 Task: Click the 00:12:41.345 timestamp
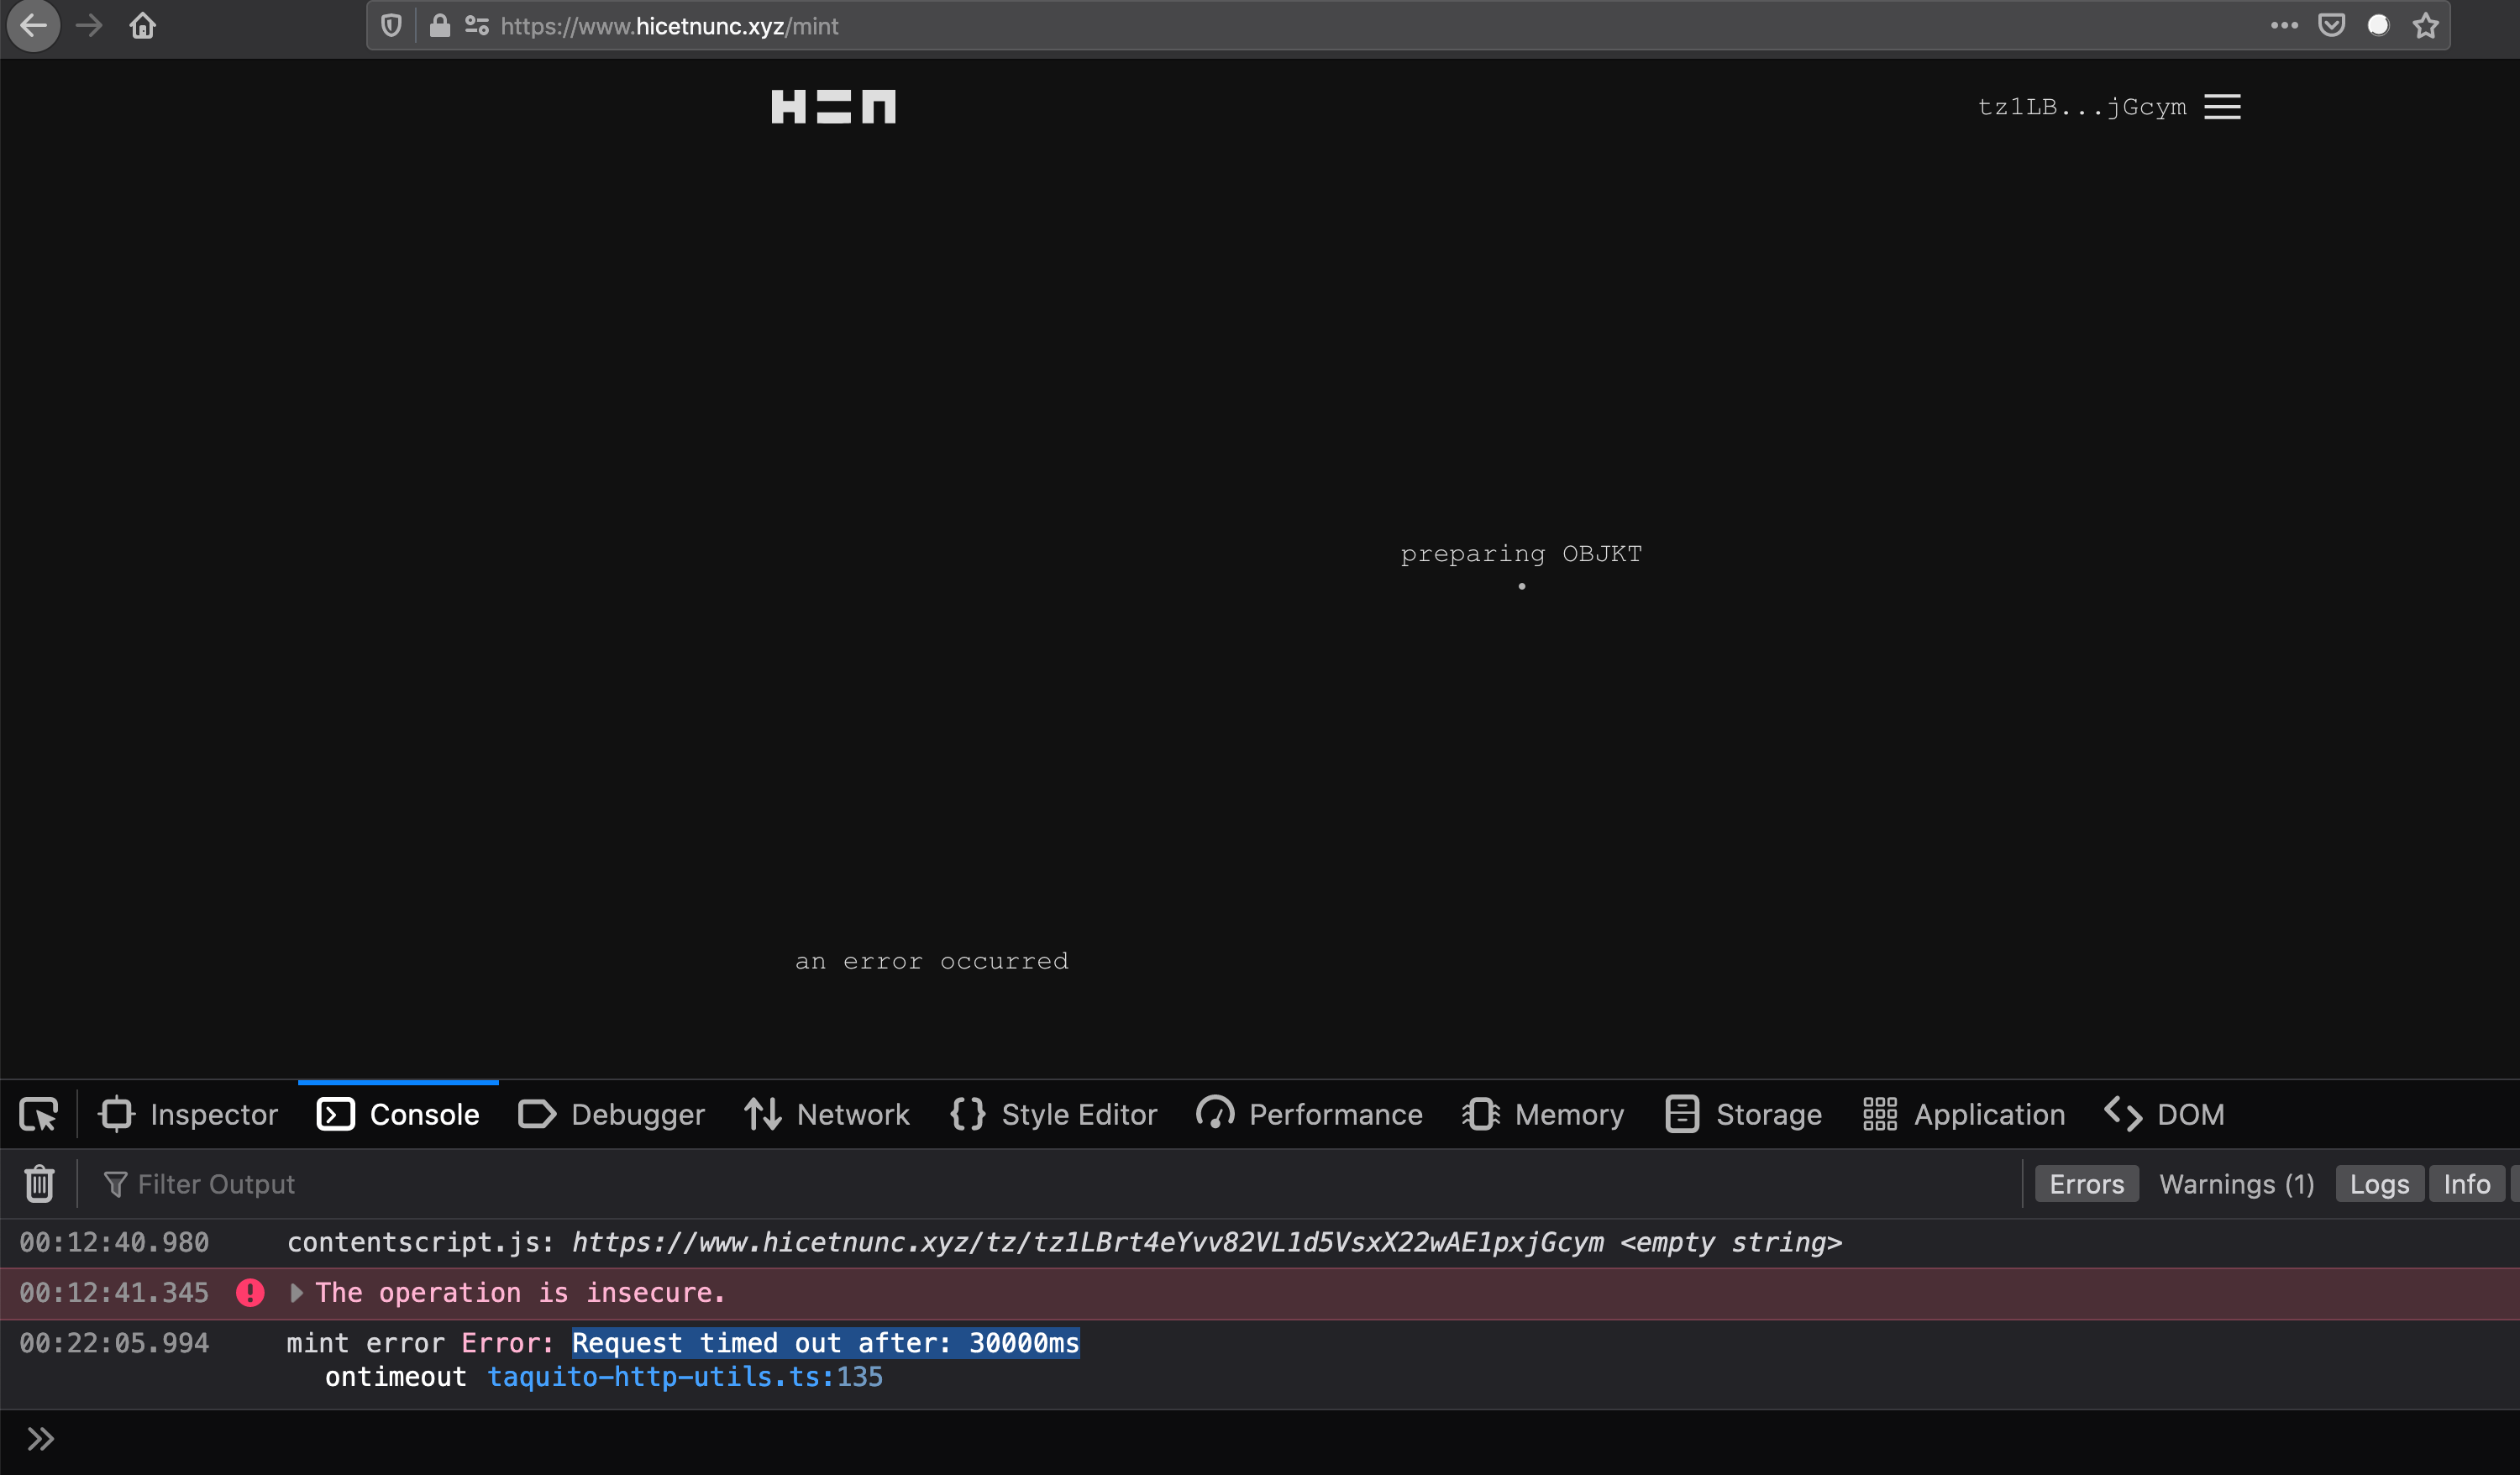pos(115,1293)
